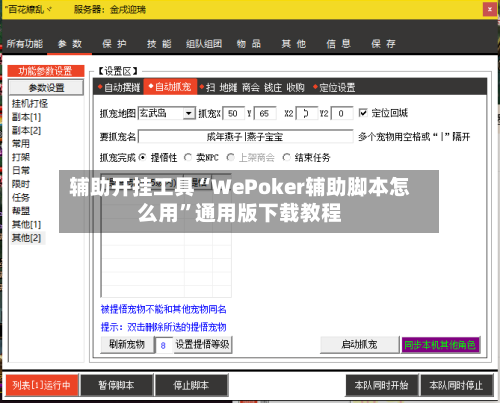500x403 pixels.
Task: Open the 保护 tab
Action: (114, 44)
